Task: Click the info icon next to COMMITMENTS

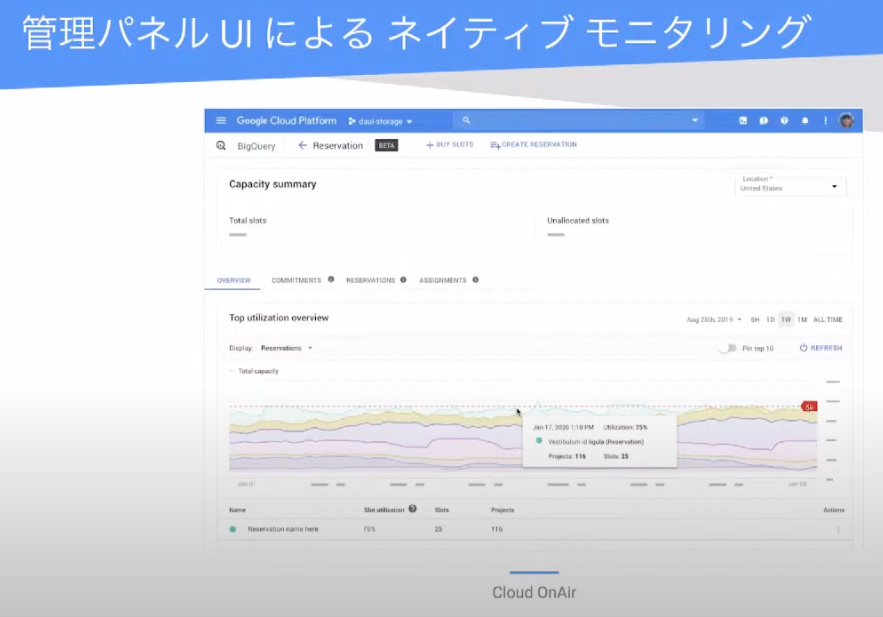Action: (x=331, y=279)
